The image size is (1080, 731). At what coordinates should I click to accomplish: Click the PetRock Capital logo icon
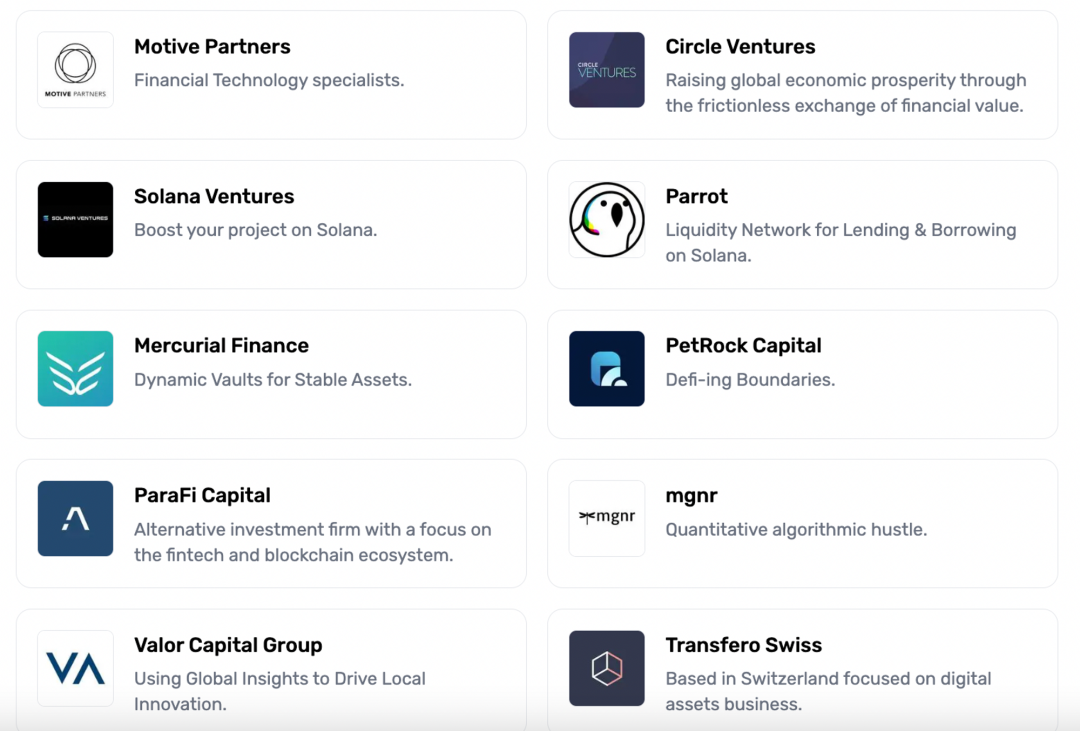pyautogui.click(x=607, y=369)
